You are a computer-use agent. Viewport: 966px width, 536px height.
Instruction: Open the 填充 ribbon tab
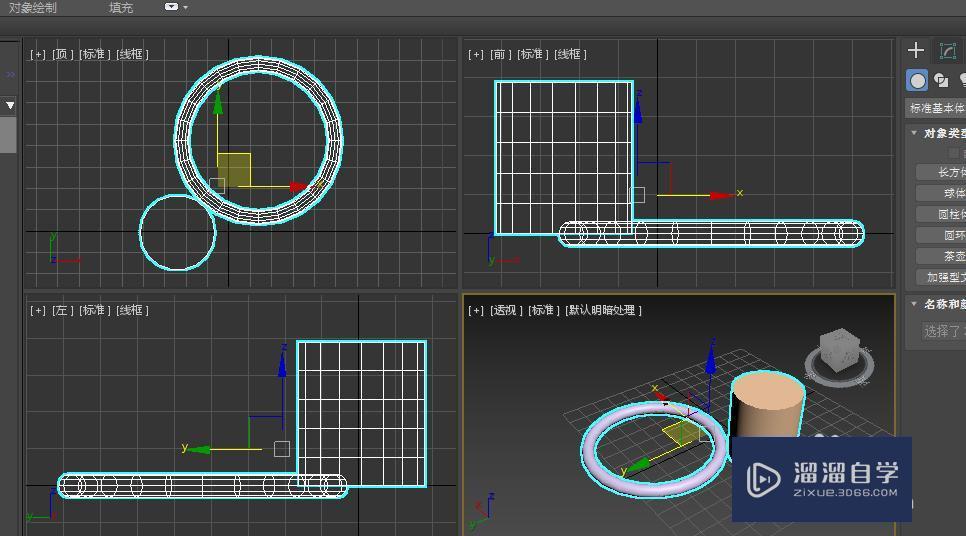121,8
